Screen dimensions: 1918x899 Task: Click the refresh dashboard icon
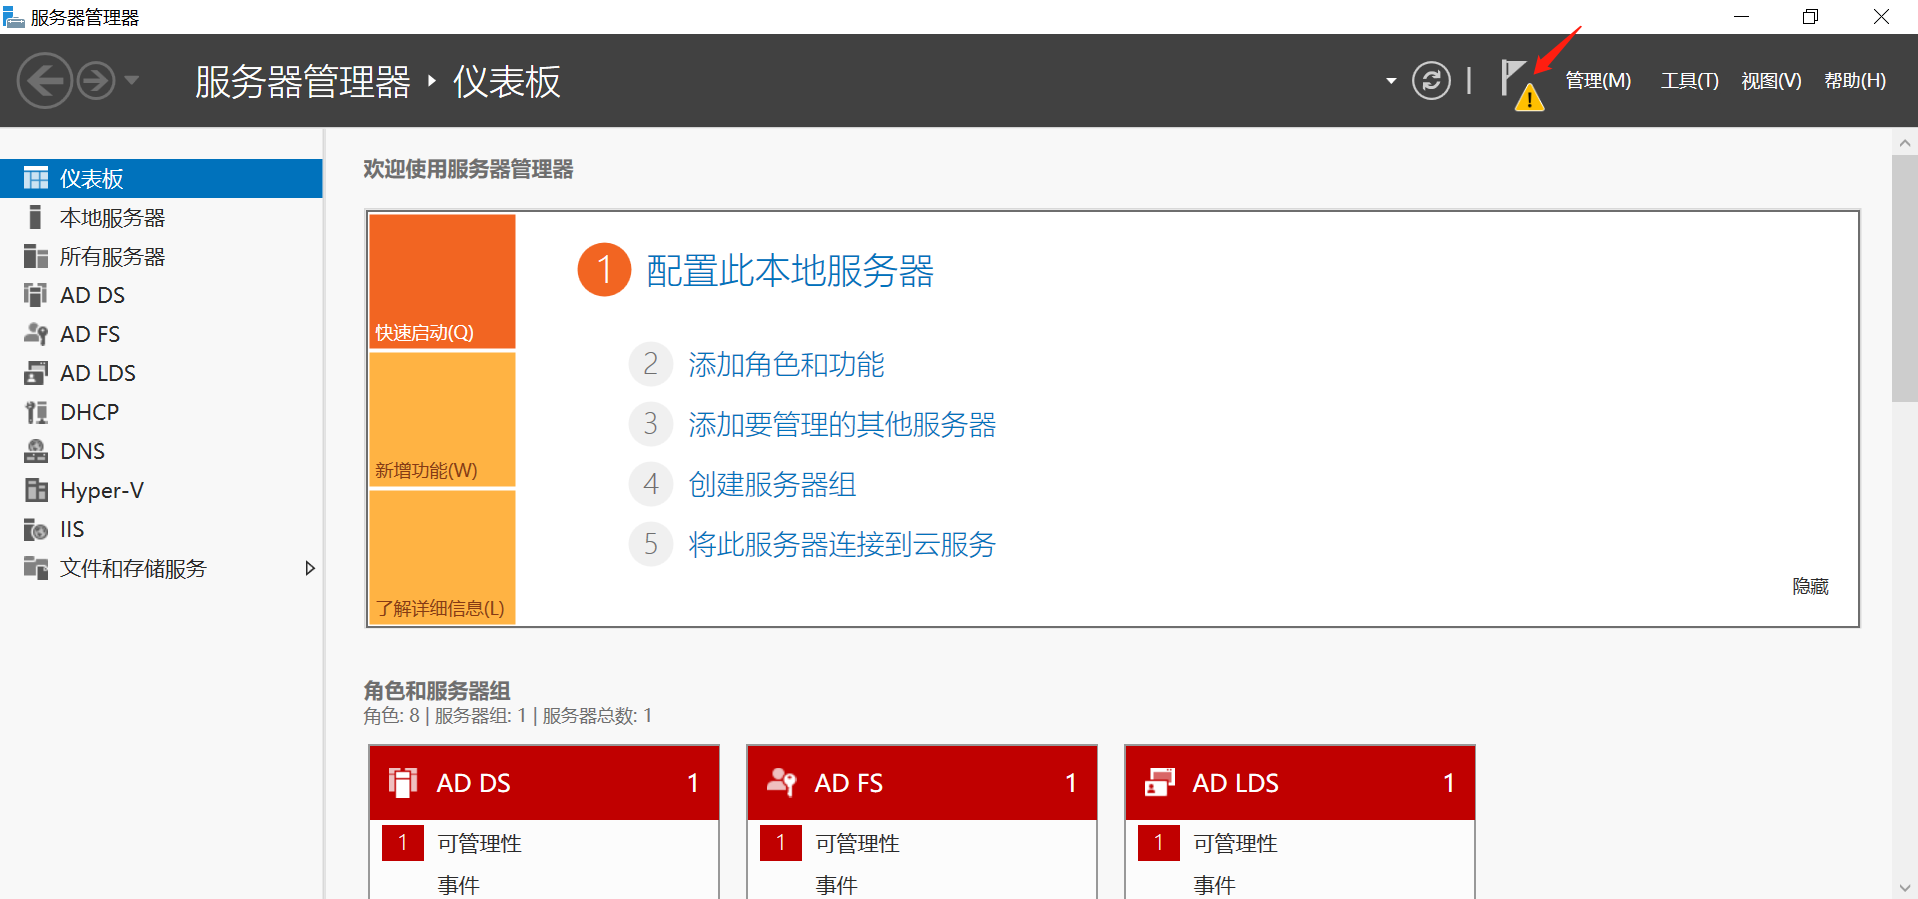[1431, 81]
